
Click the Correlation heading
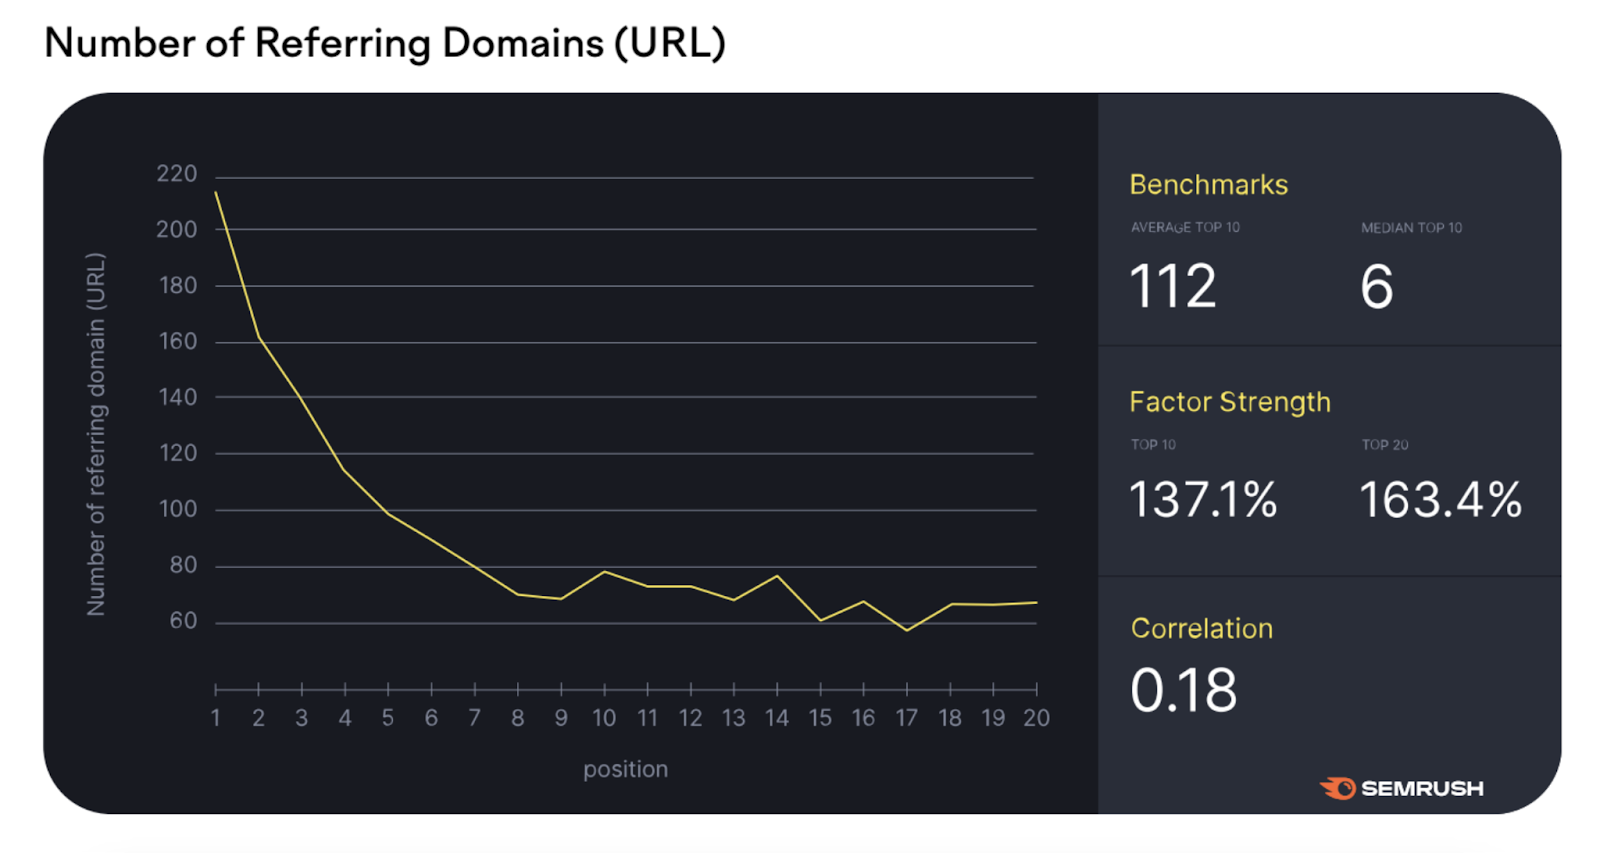click(x=1201, y=628)
